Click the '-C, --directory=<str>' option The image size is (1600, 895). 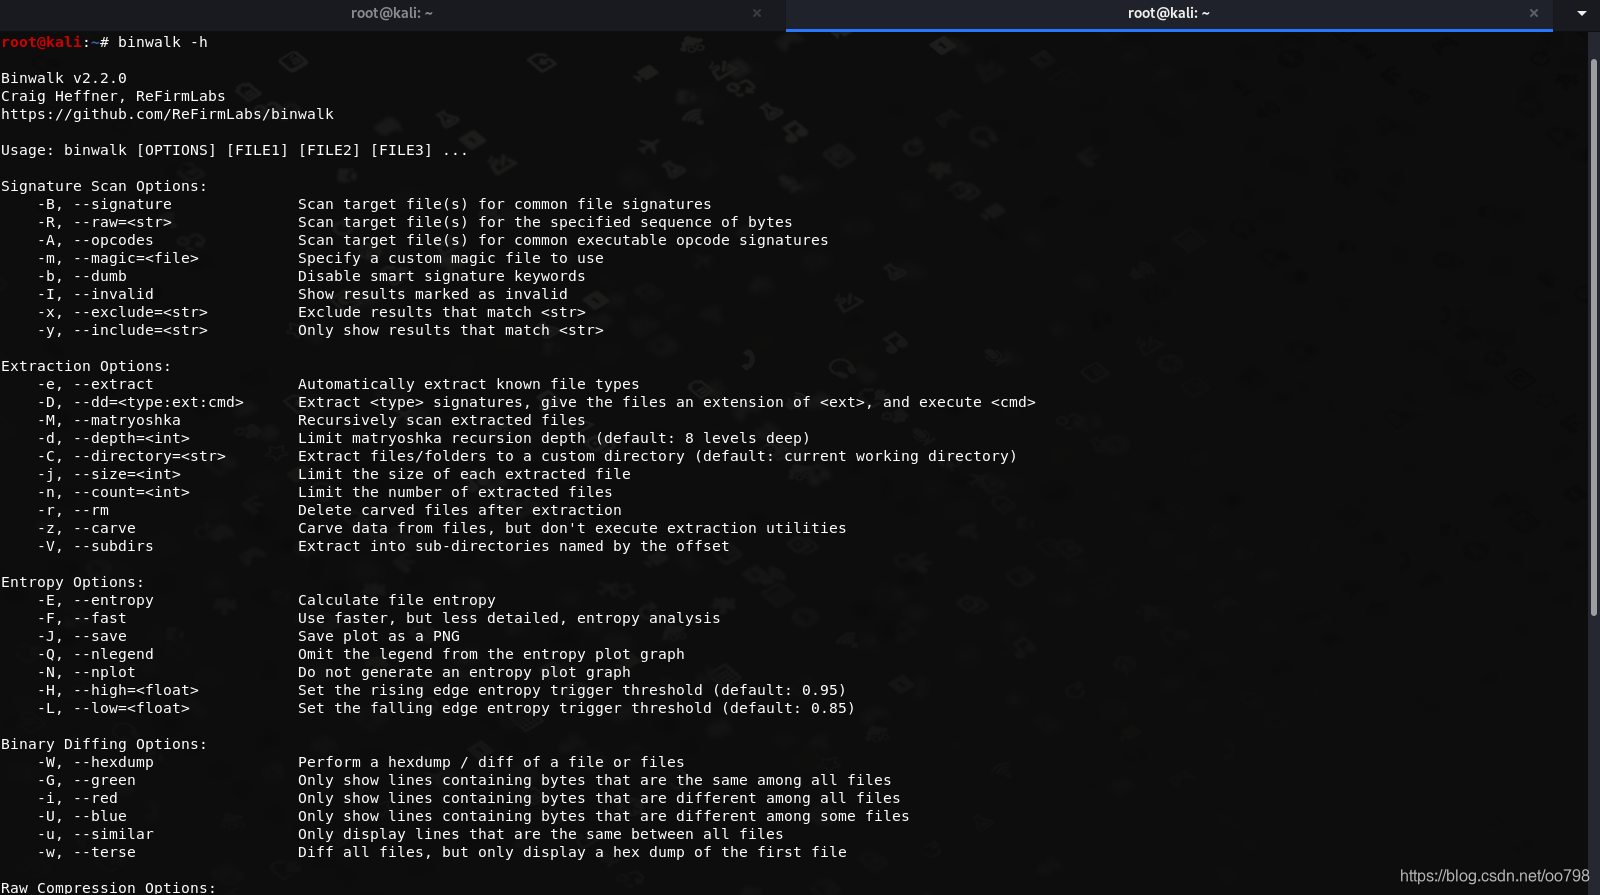132,456
